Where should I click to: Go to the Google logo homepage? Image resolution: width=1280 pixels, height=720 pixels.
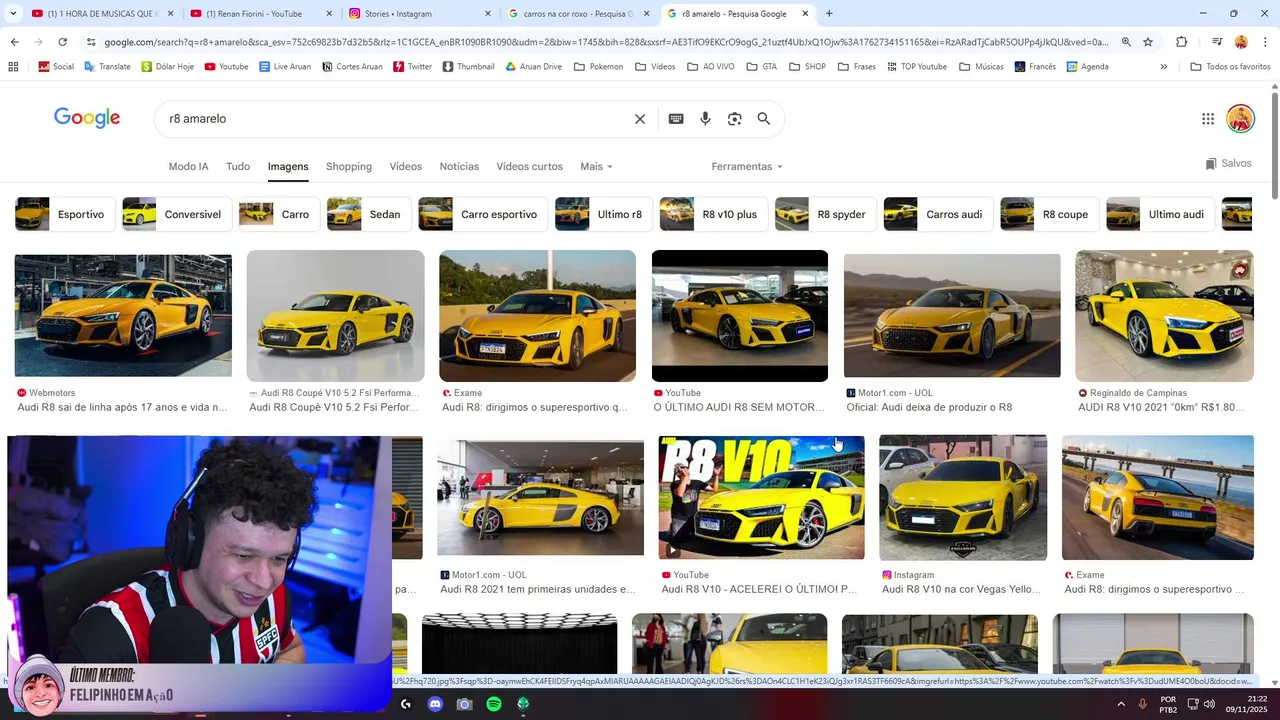[87, 118]
